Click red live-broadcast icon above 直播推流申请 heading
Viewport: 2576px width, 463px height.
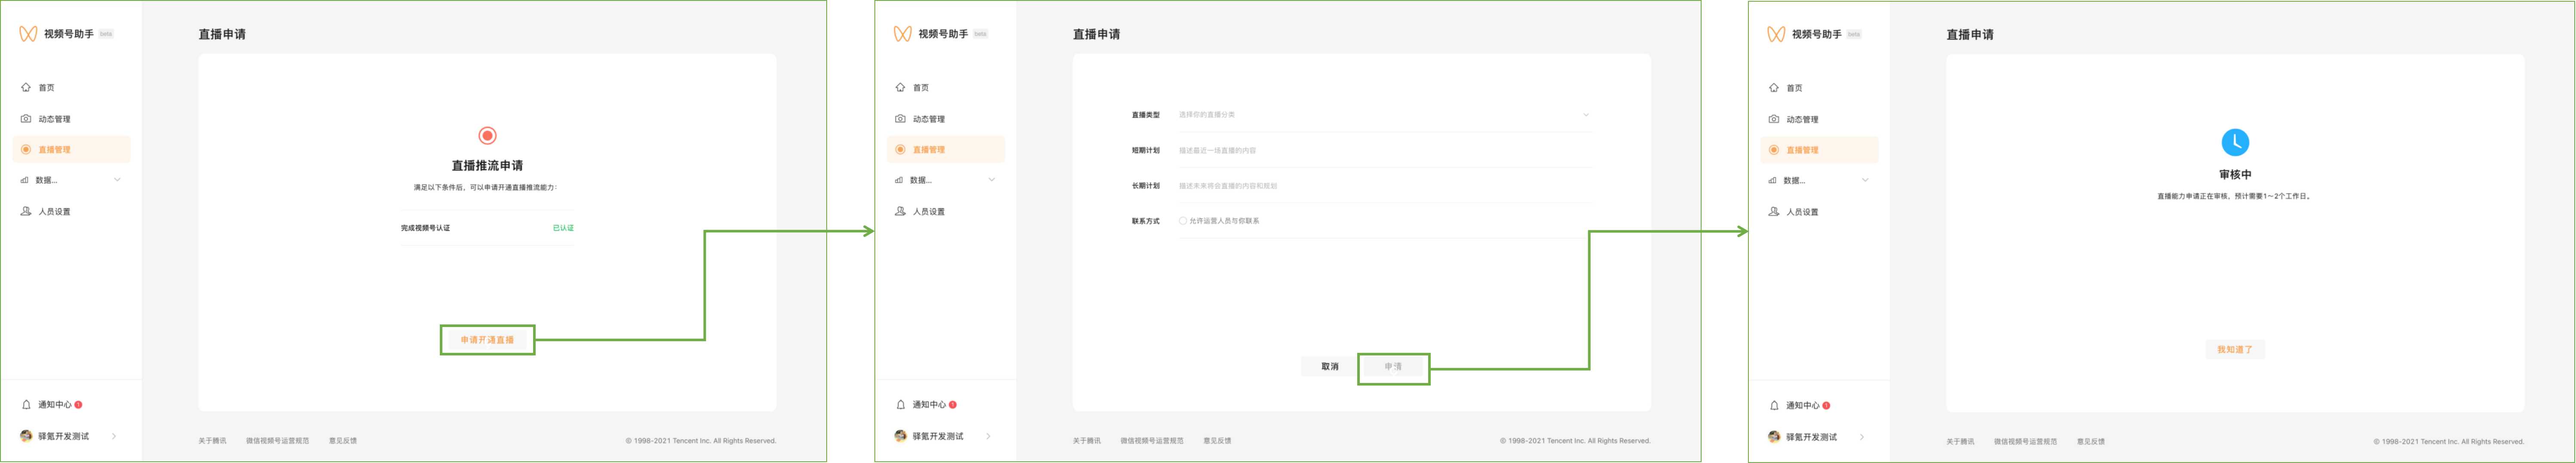pyautogui.click(x=487, y=136)
